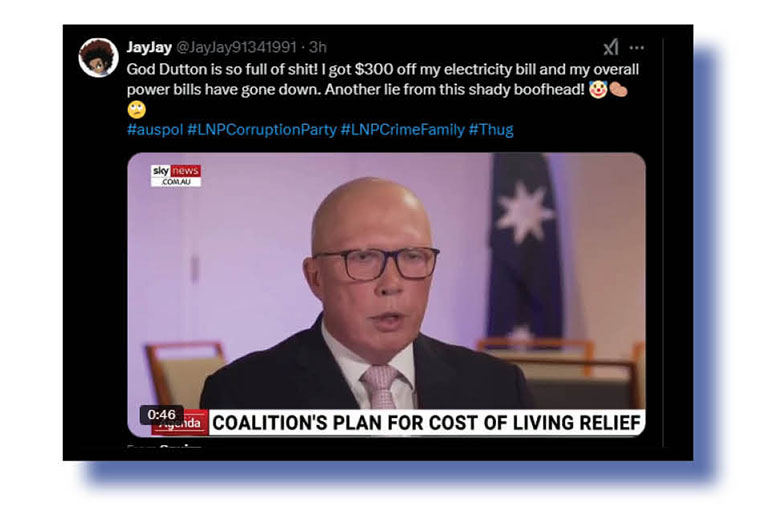The width and height of the screenshot is (765, 516).
Task: Click the JayJay display name
Action: [x=149, y=47]
